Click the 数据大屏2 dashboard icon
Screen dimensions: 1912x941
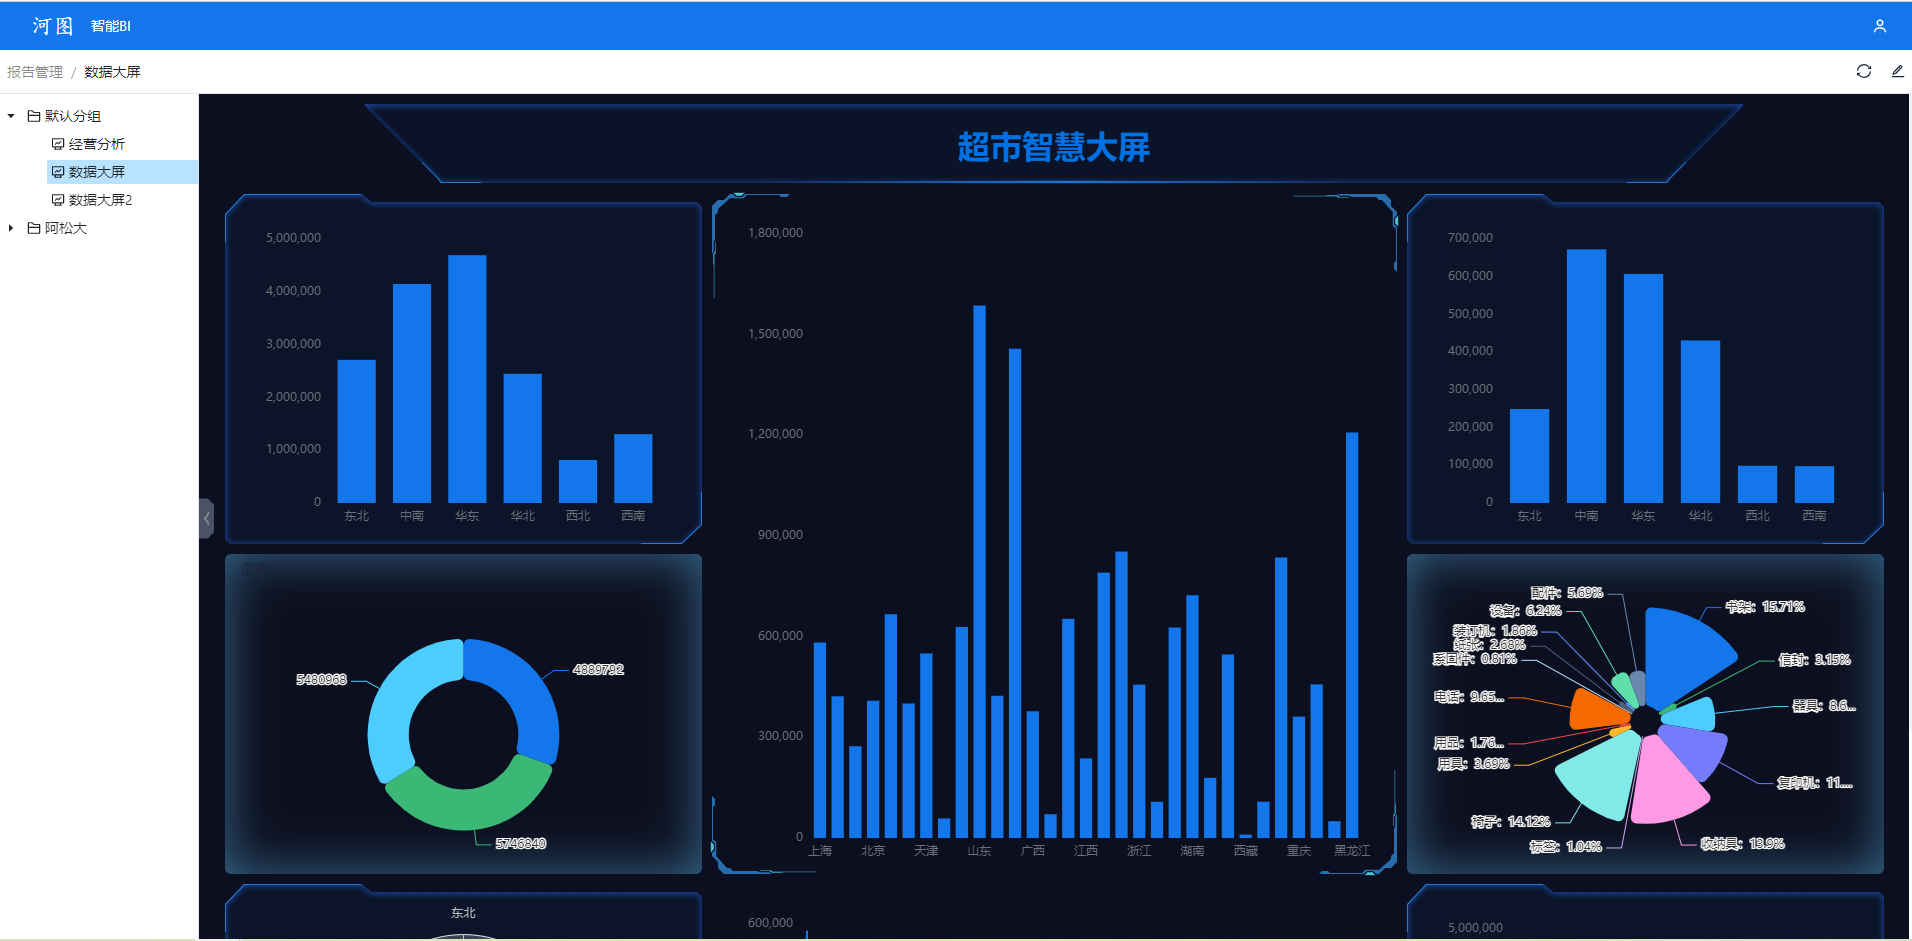(58, 200)
